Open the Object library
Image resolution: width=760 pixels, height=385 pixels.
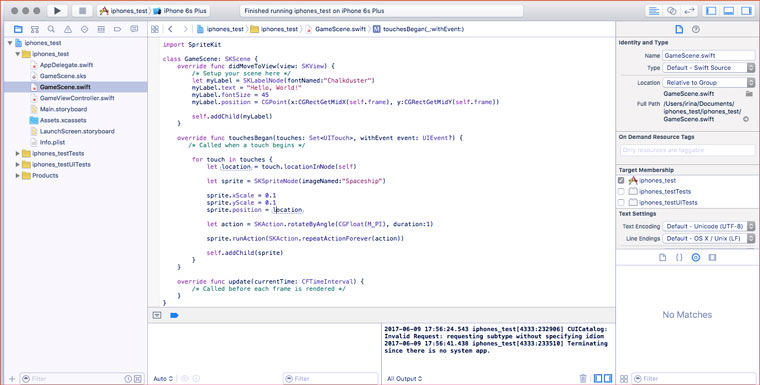pos(696,257)
